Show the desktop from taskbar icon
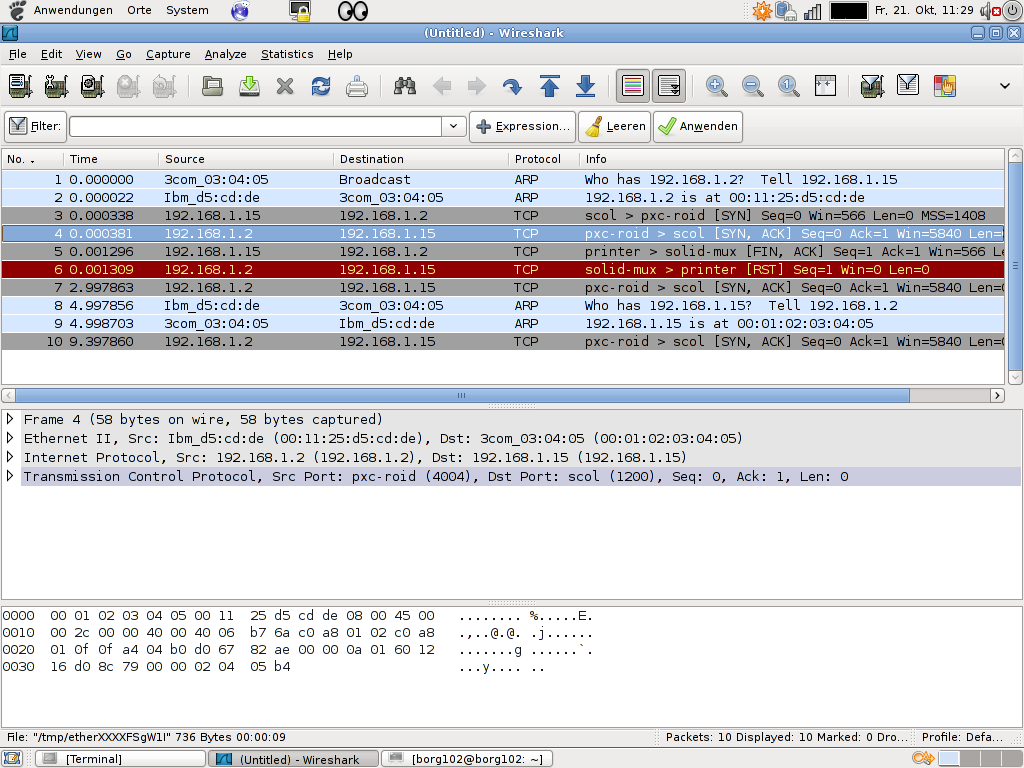This screenshot has width=1024, height=768. 12,758
